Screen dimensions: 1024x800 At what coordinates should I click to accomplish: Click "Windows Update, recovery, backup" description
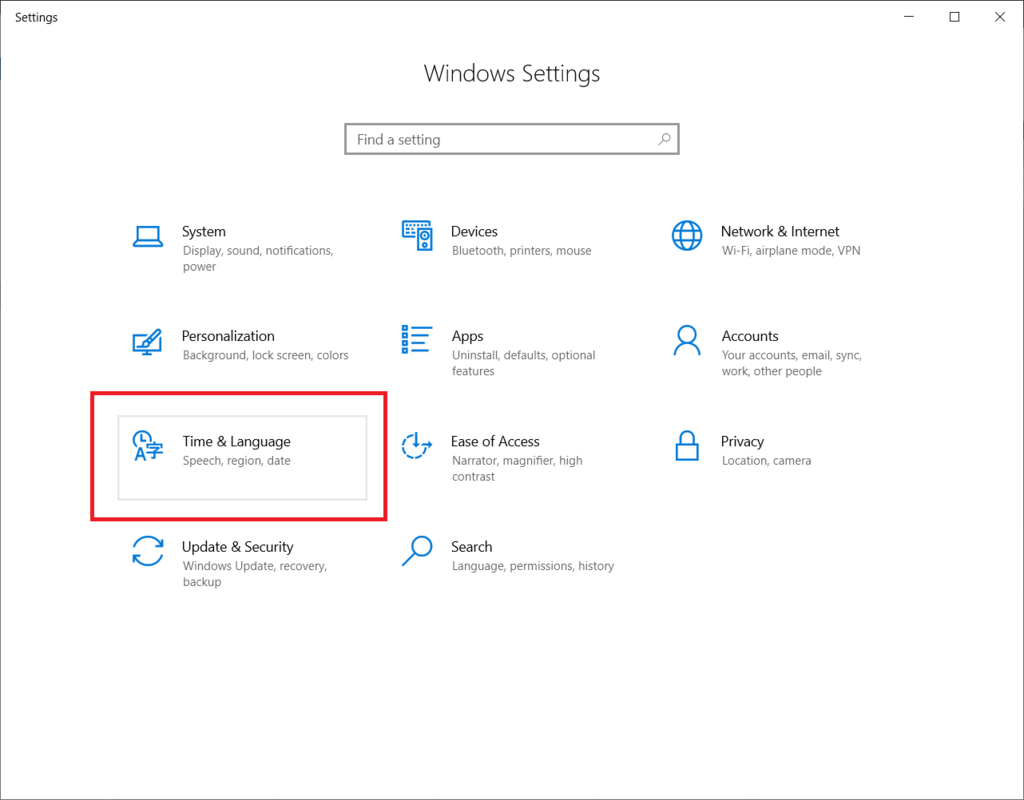point(255,573)
